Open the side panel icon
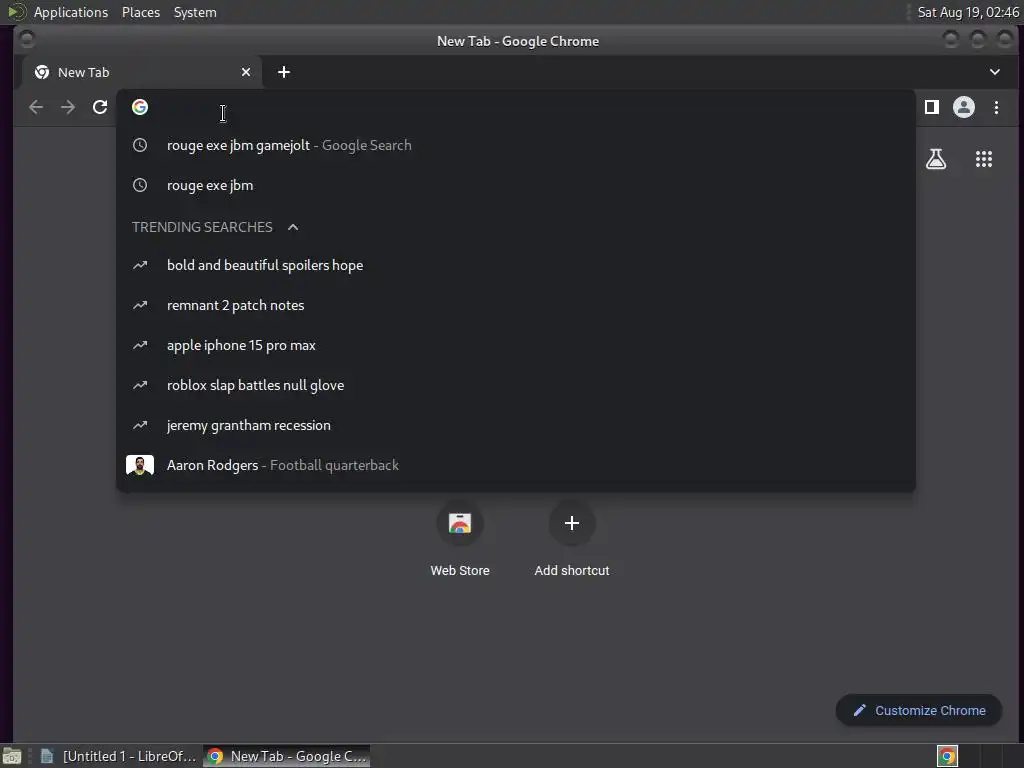1024x768 pixels. [932, 107]
